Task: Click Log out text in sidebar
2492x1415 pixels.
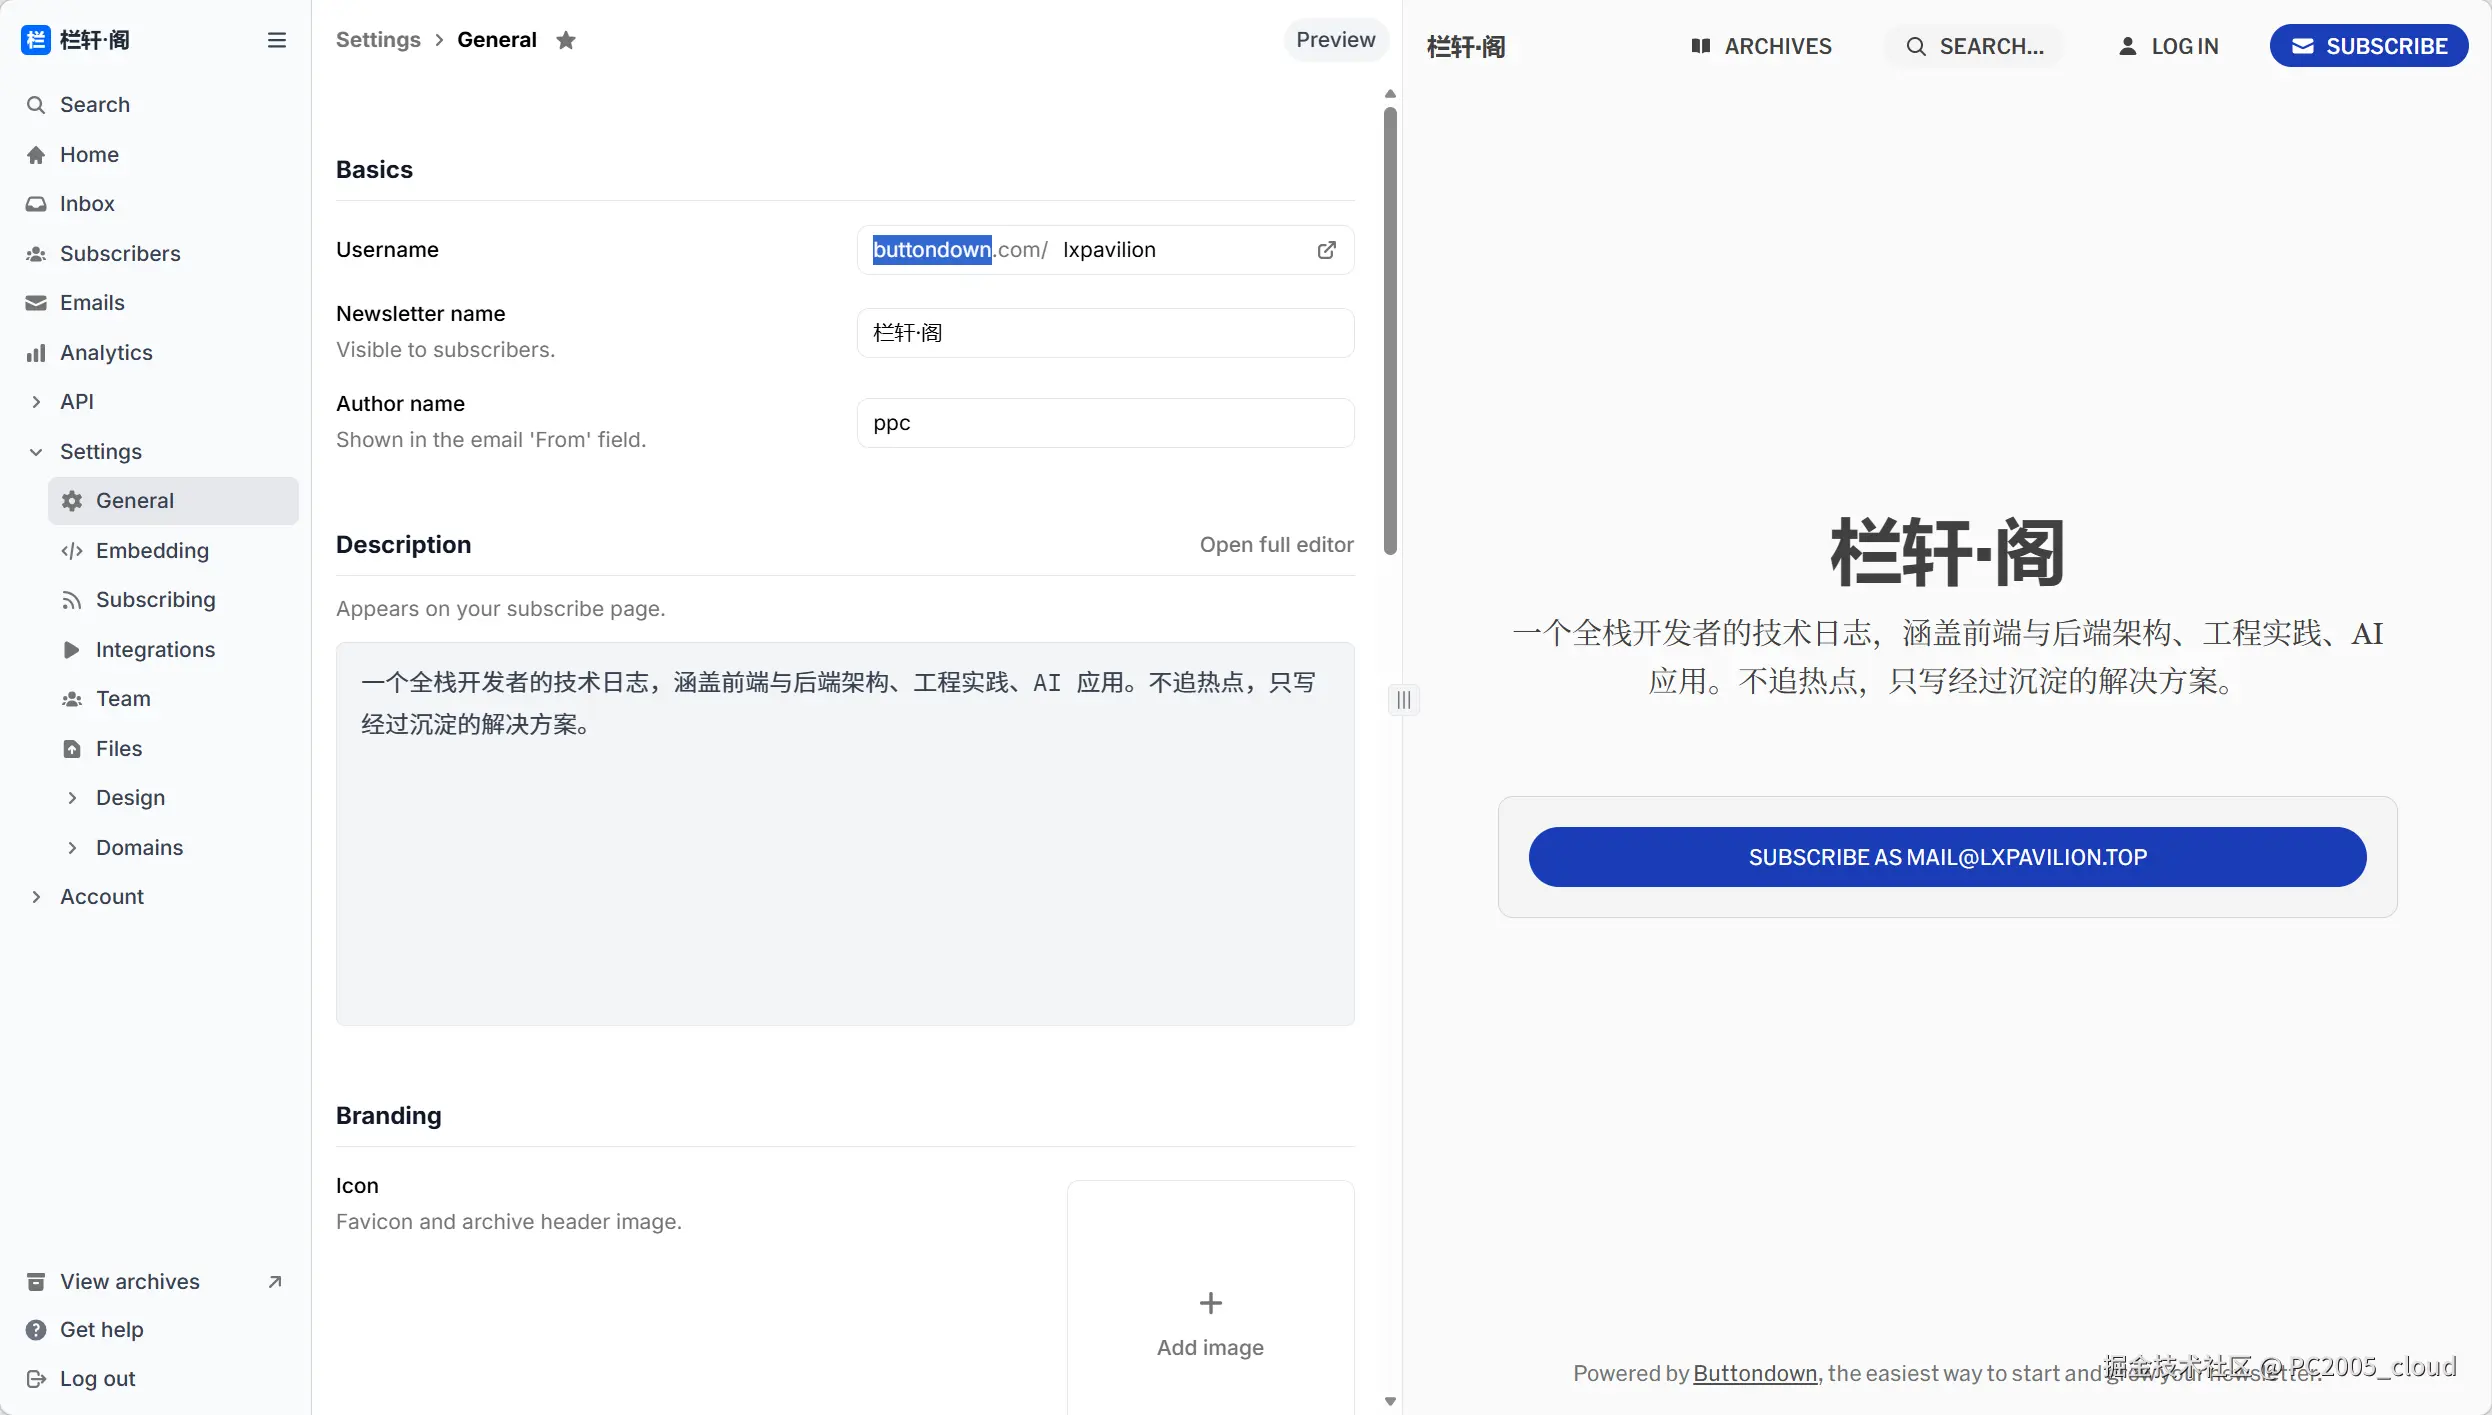Action: 98,1379
